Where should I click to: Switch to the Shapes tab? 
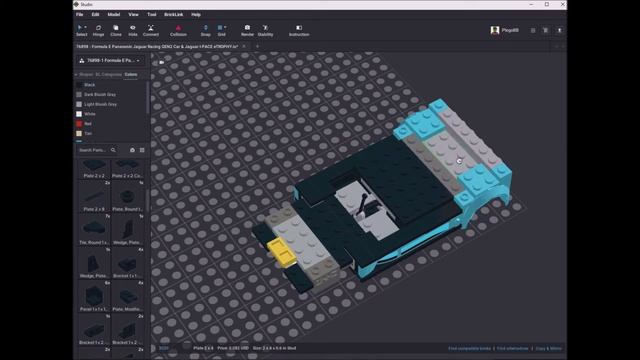click(x=86, y=74)
